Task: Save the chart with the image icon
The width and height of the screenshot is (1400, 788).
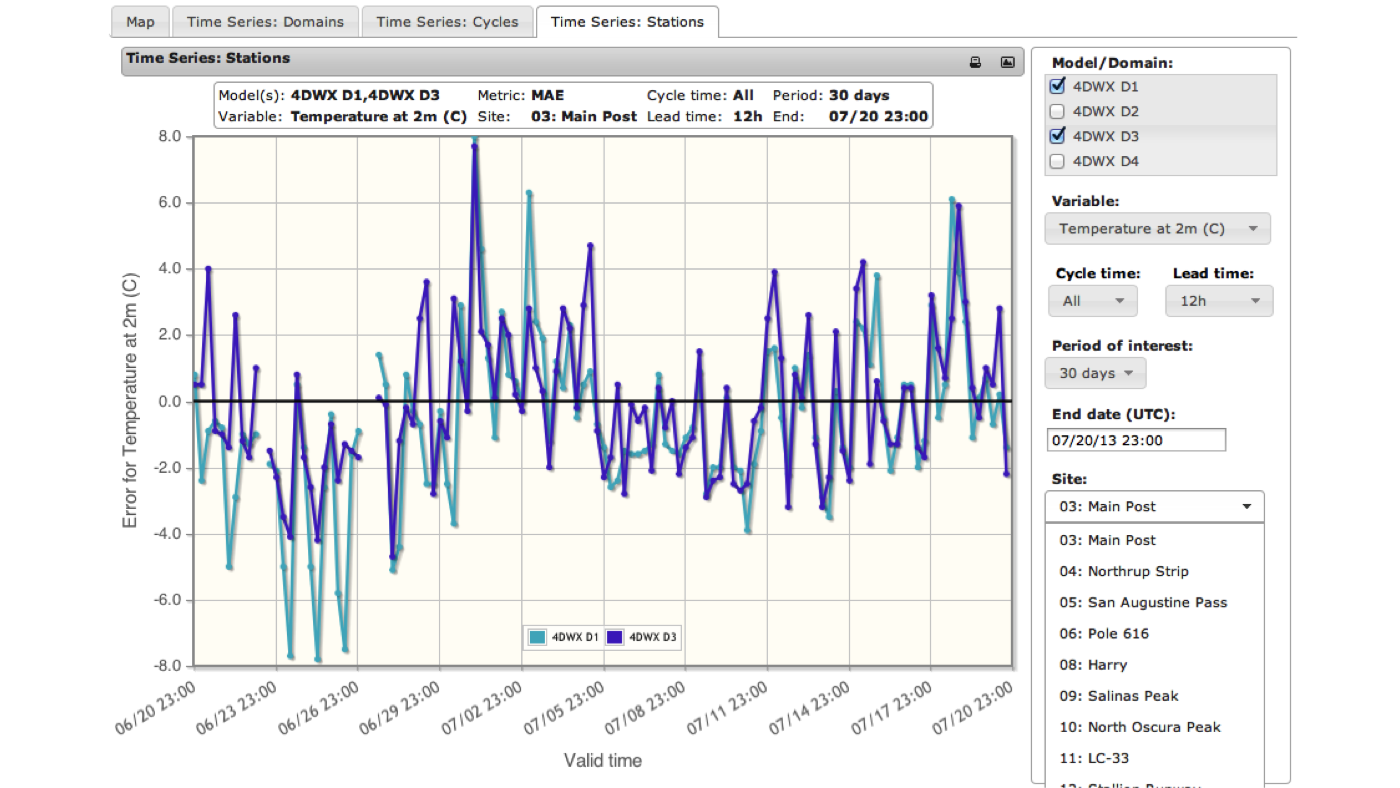Action: 1007,62
